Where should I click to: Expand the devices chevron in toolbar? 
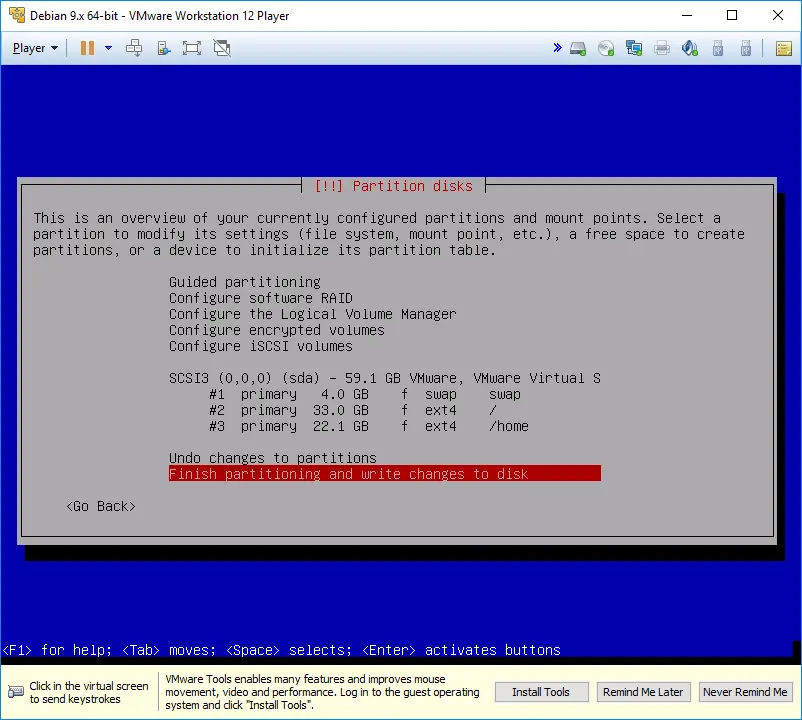[557, 48]
